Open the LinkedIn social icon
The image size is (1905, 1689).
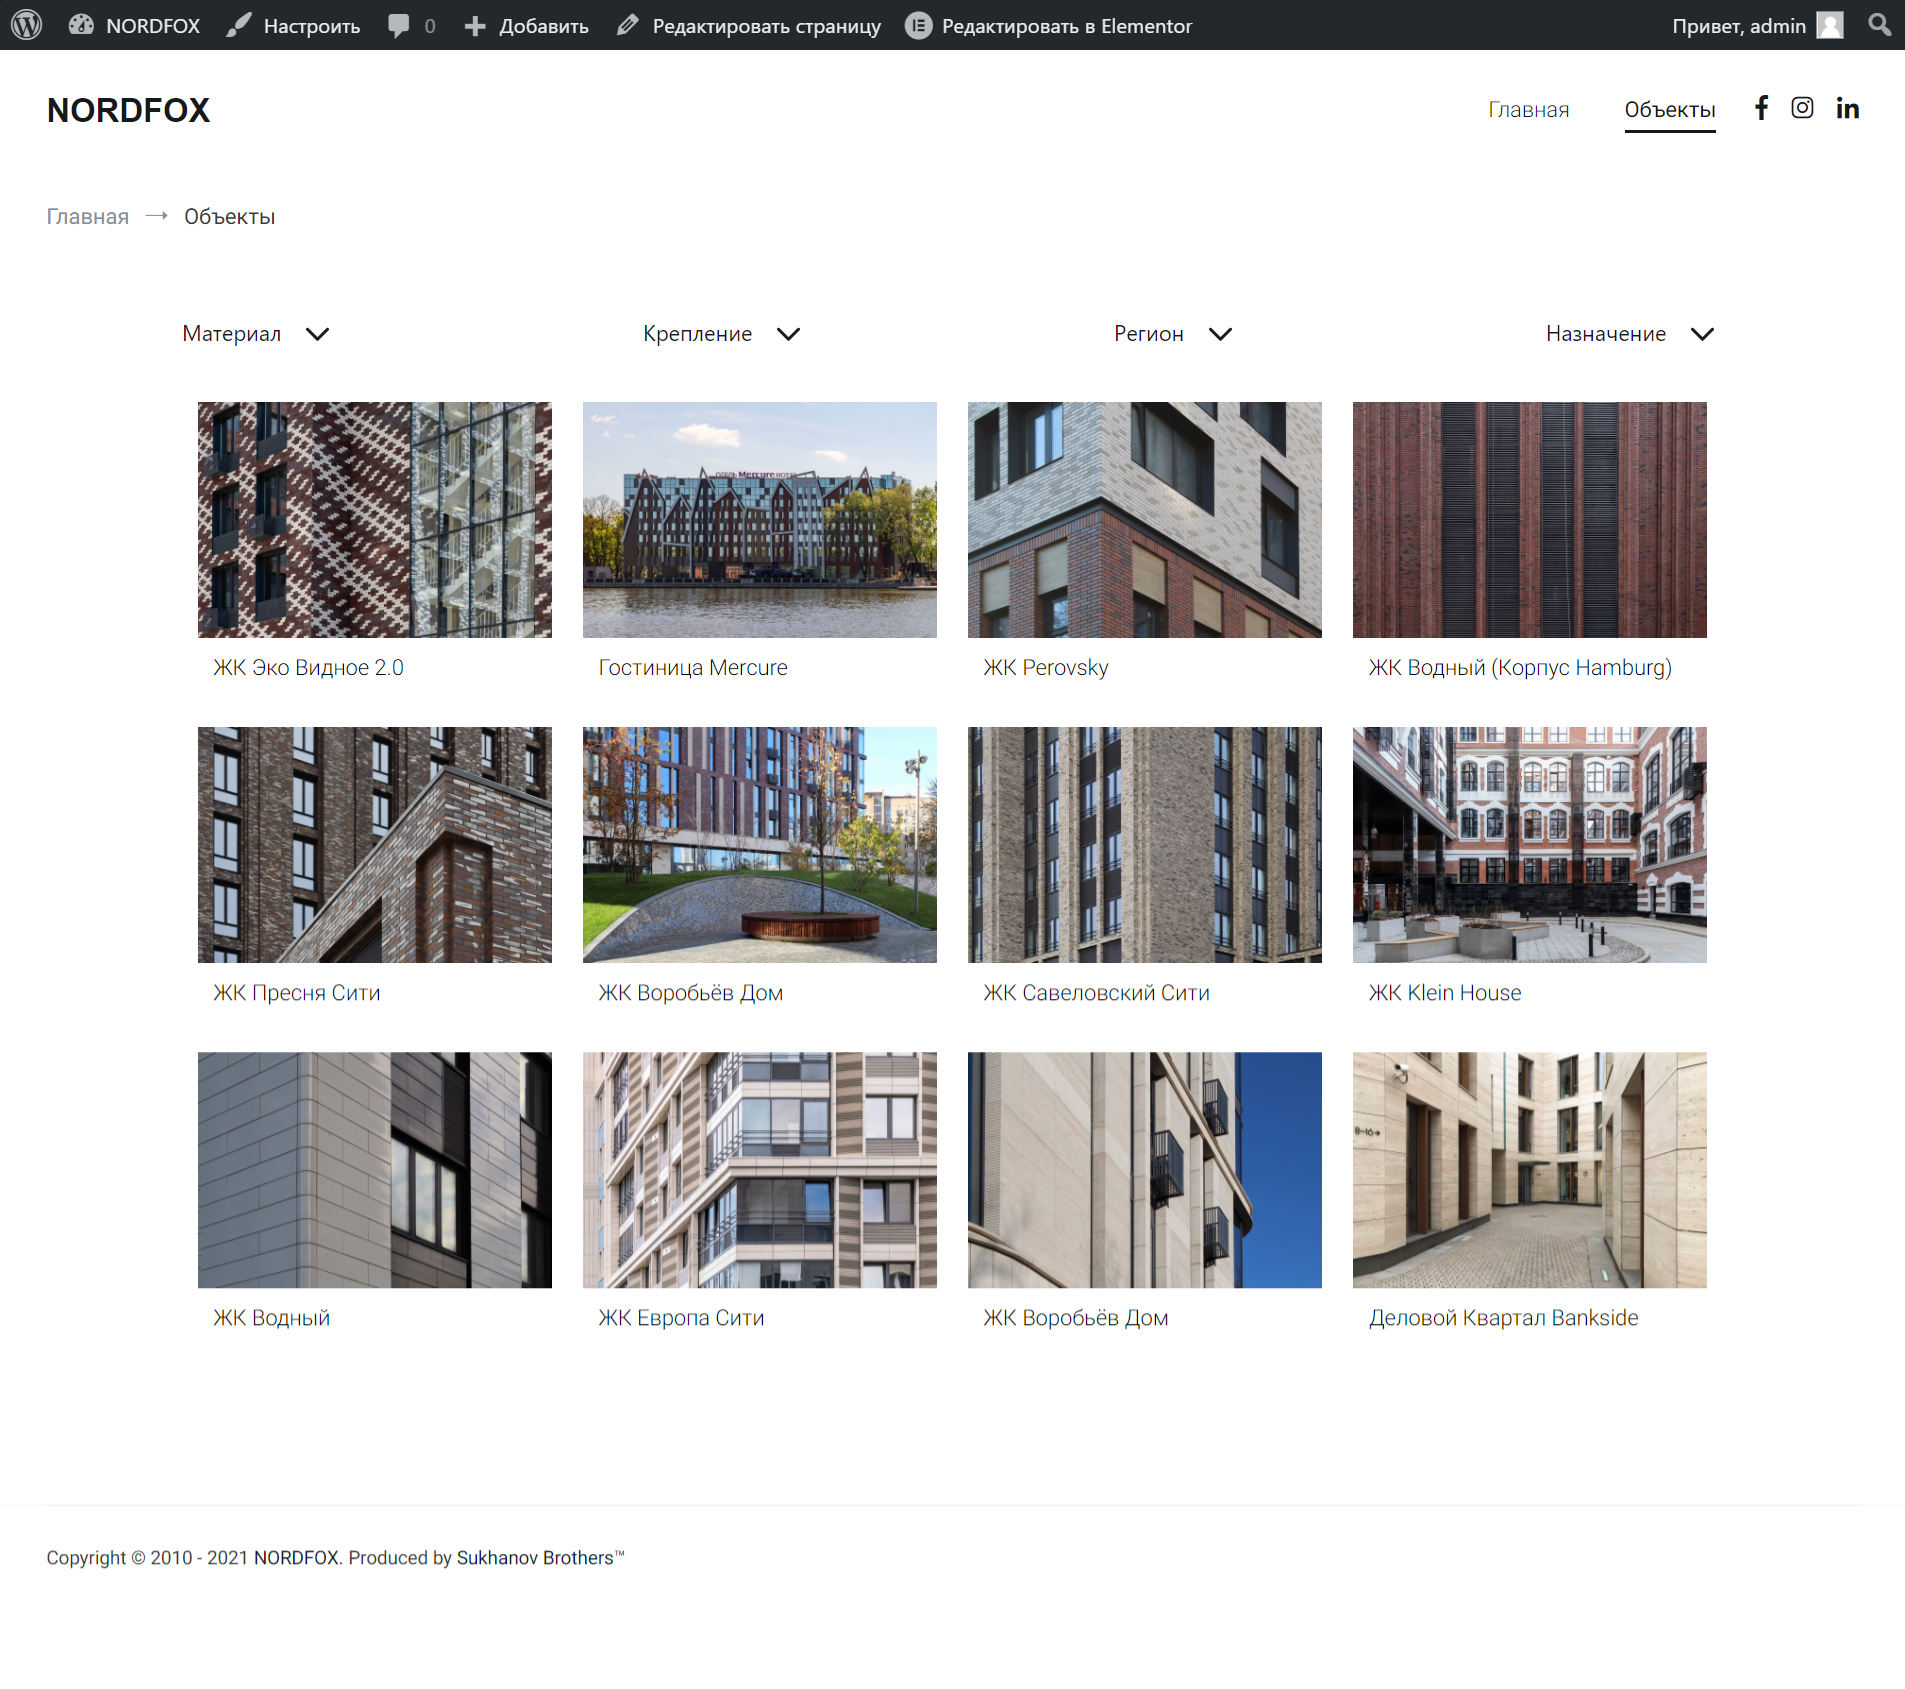point(1847,108)
